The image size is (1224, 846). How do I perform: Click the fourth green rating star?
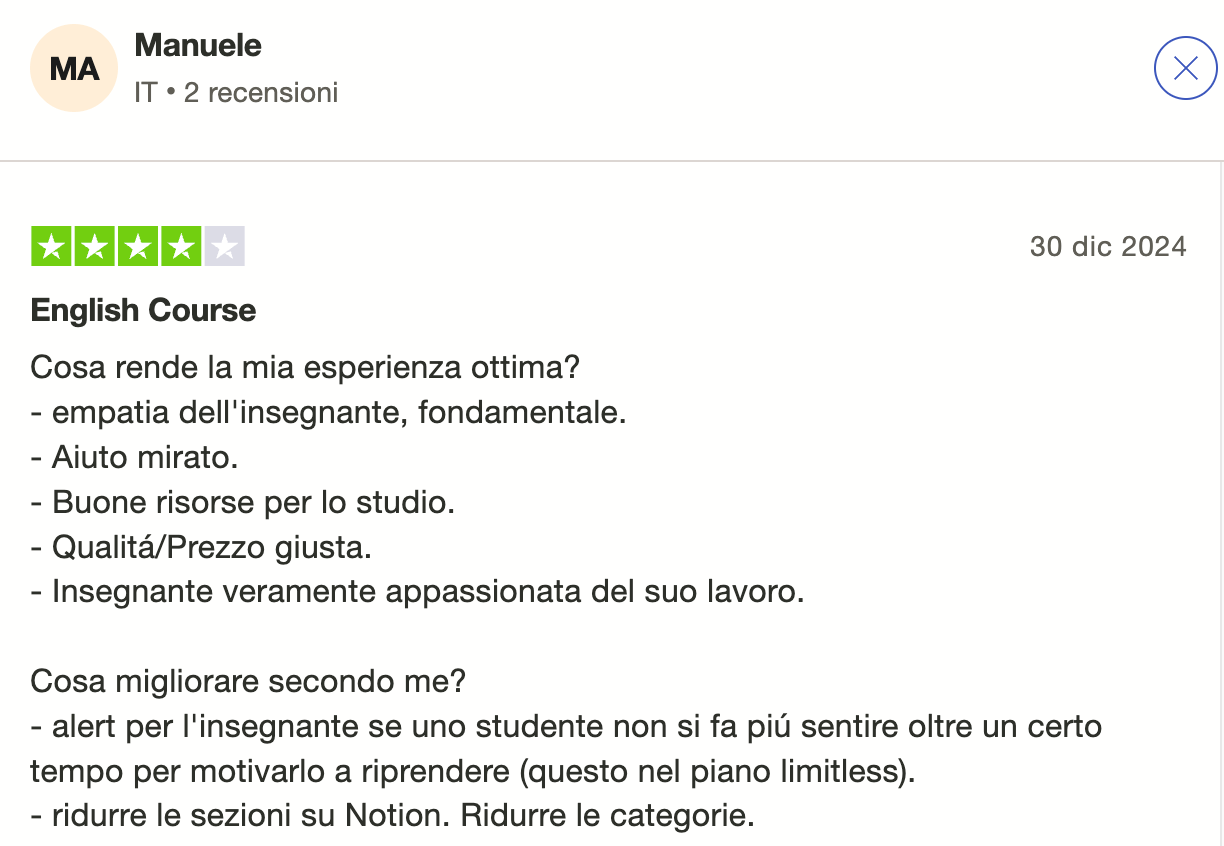181,247
